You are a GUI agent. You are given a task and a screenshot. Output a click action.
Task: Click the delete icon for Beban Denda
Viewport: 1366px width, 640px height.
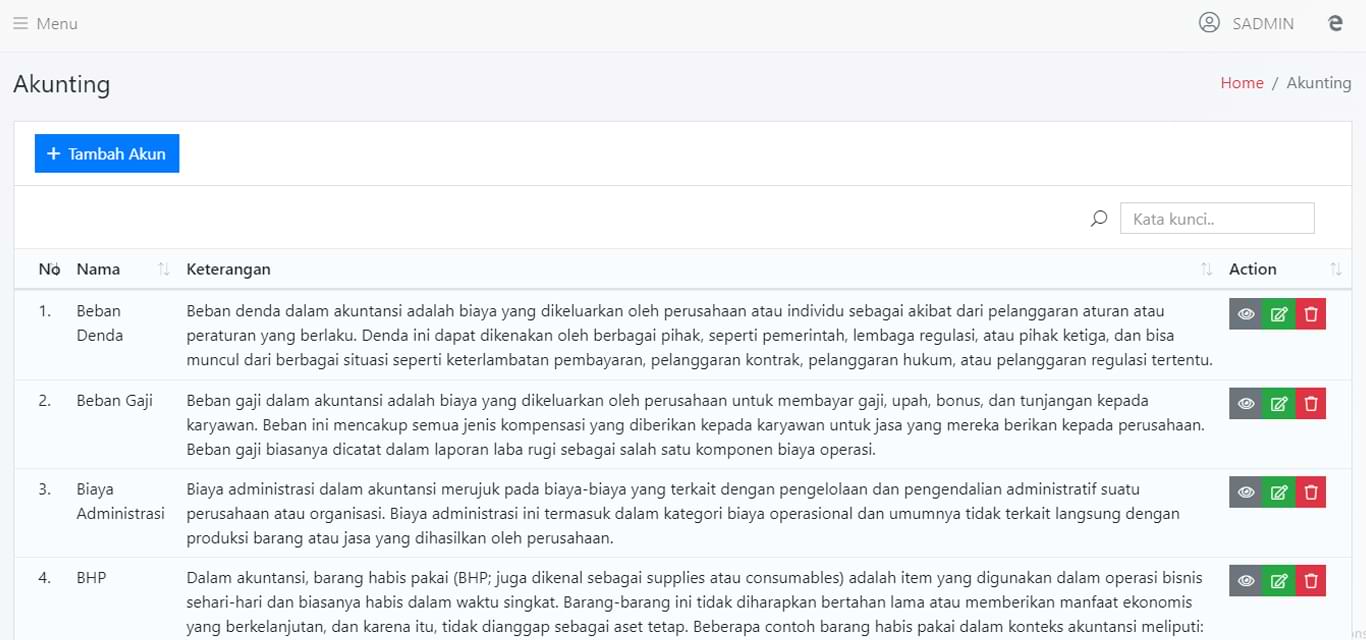[1311, 313]
